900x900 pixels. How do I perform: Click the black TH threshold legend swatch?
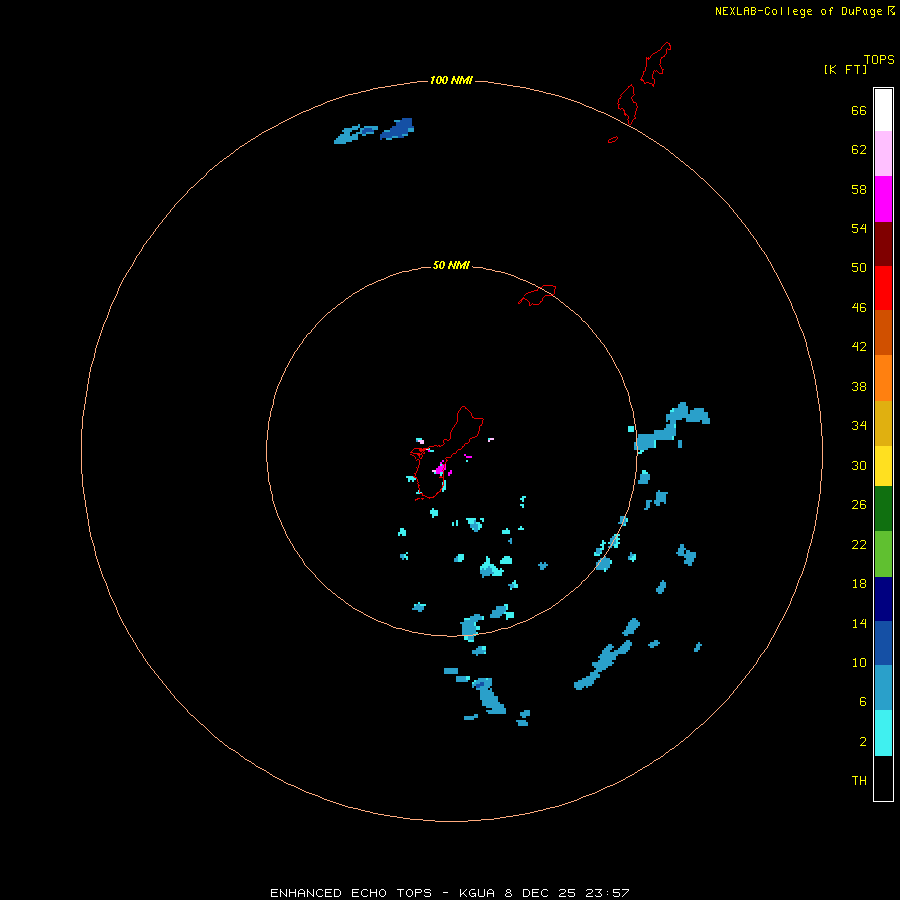883,778
